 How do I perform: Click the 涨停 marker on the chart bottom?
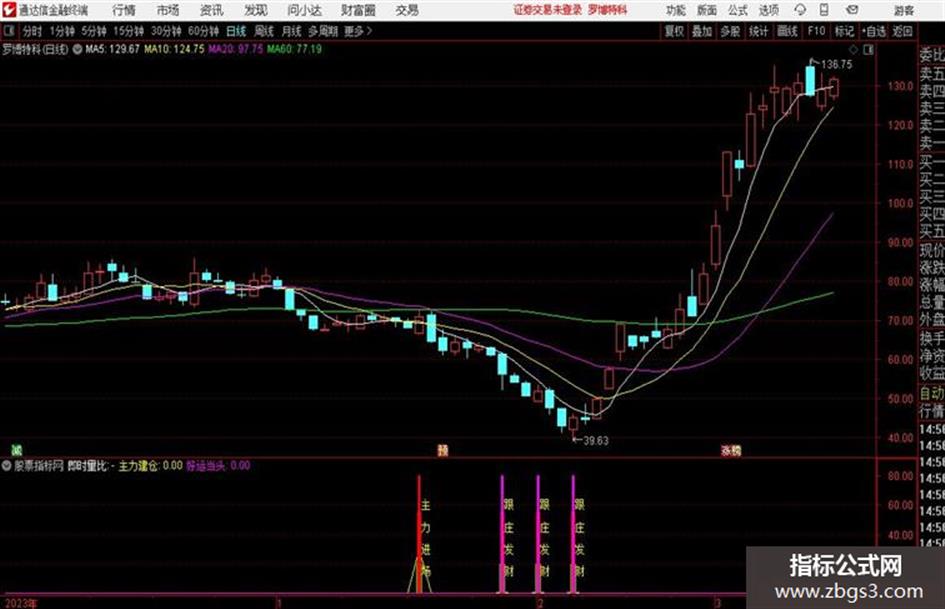coord(731,450)
